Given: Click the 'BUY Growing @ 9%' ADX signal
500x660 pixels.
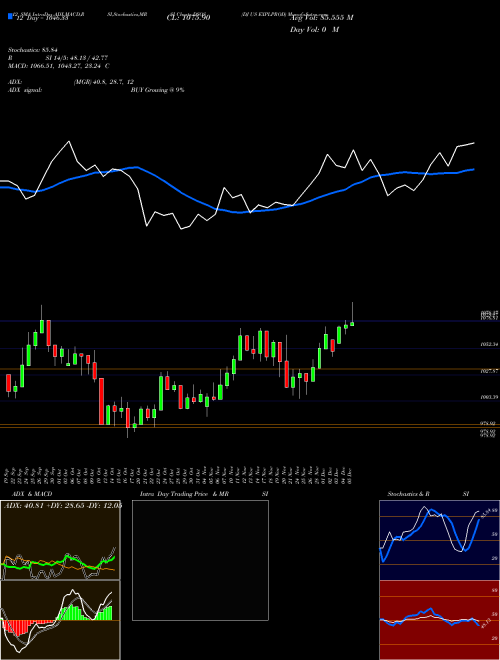Looking at the screenshot, I should pyautogui.click(x=157, y=90).
